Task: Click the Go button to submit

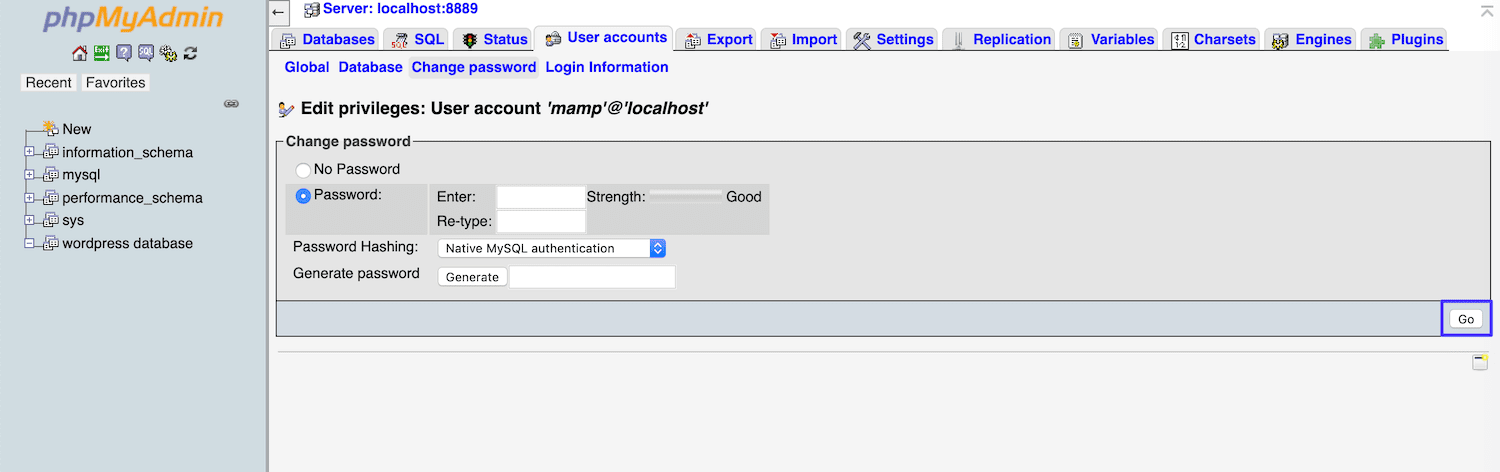Action: click(1465, 319)
